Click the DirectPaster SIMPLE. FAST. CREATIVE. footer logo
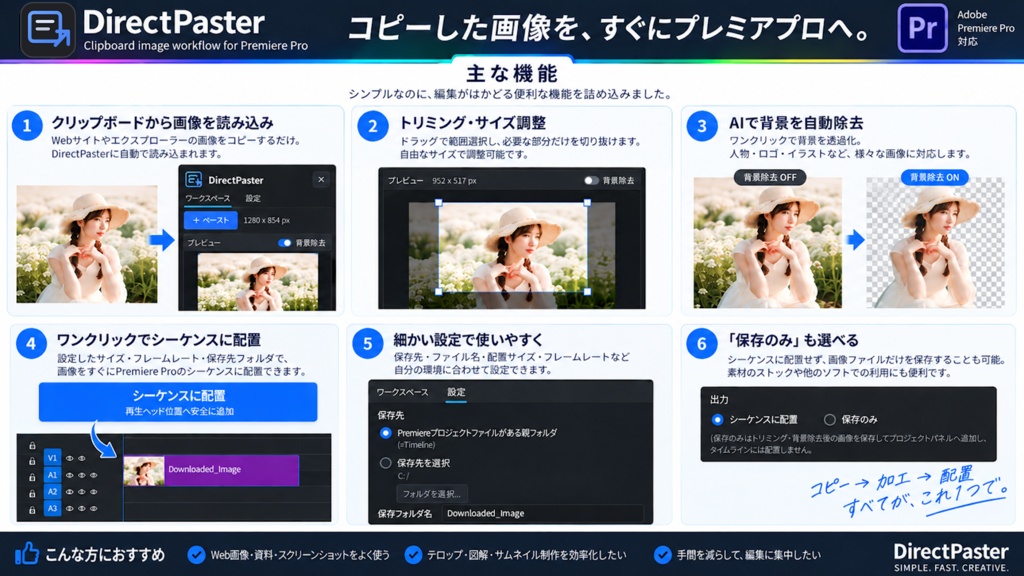1024x576 pixels. point(951,557)
